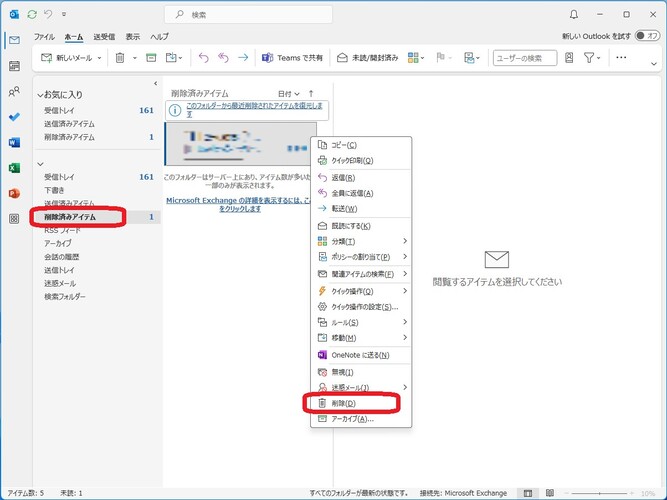Click the ribbon overflow three-dots icon
The height and width of the screenshot is (500, 667).
(x=621, y=57)
